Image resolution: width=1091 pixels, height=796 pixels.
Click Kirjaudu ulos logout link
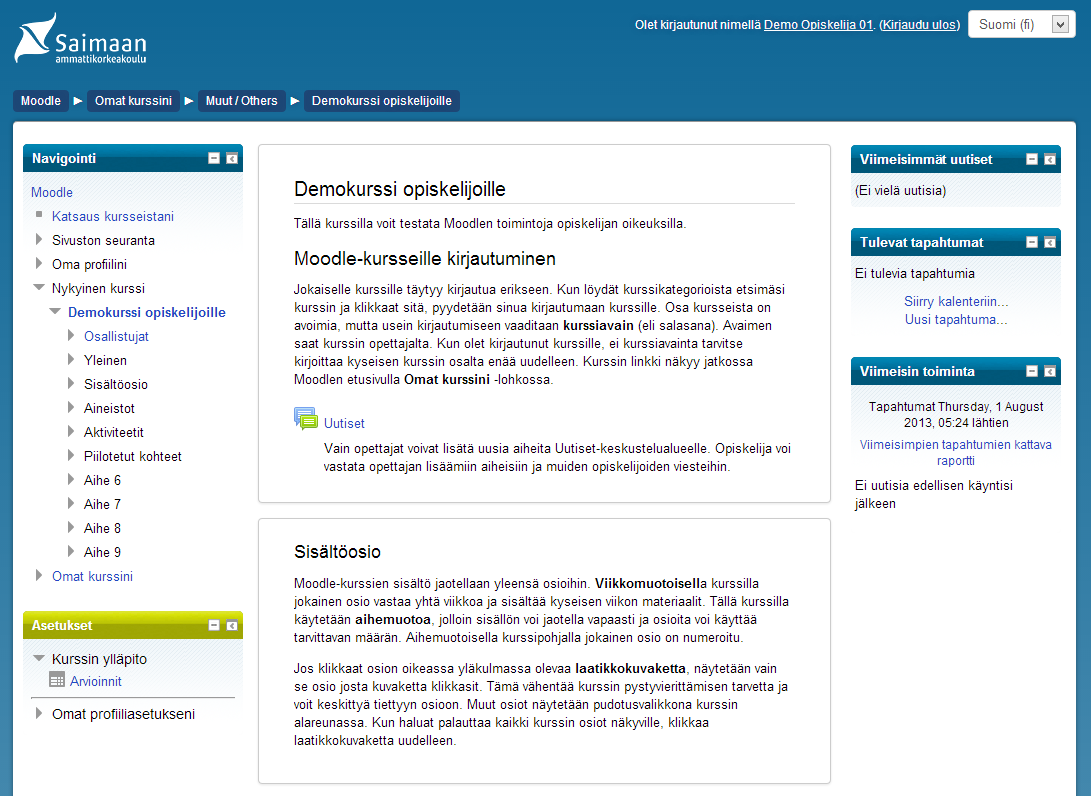920,24
